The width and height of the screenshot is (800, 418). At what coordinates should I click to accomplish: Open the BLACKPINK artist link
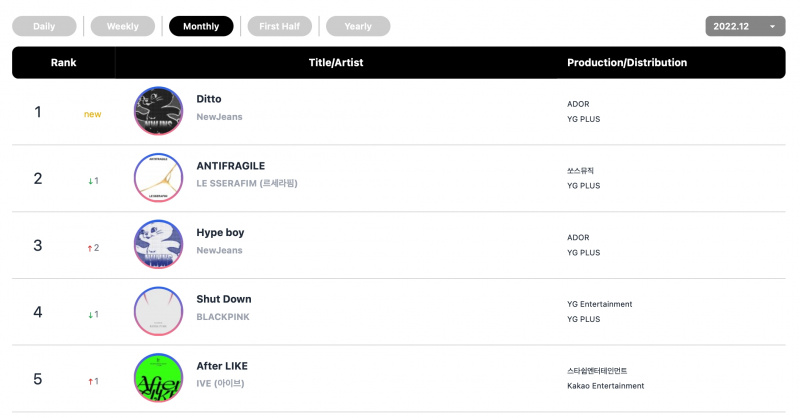click(223, 317)
